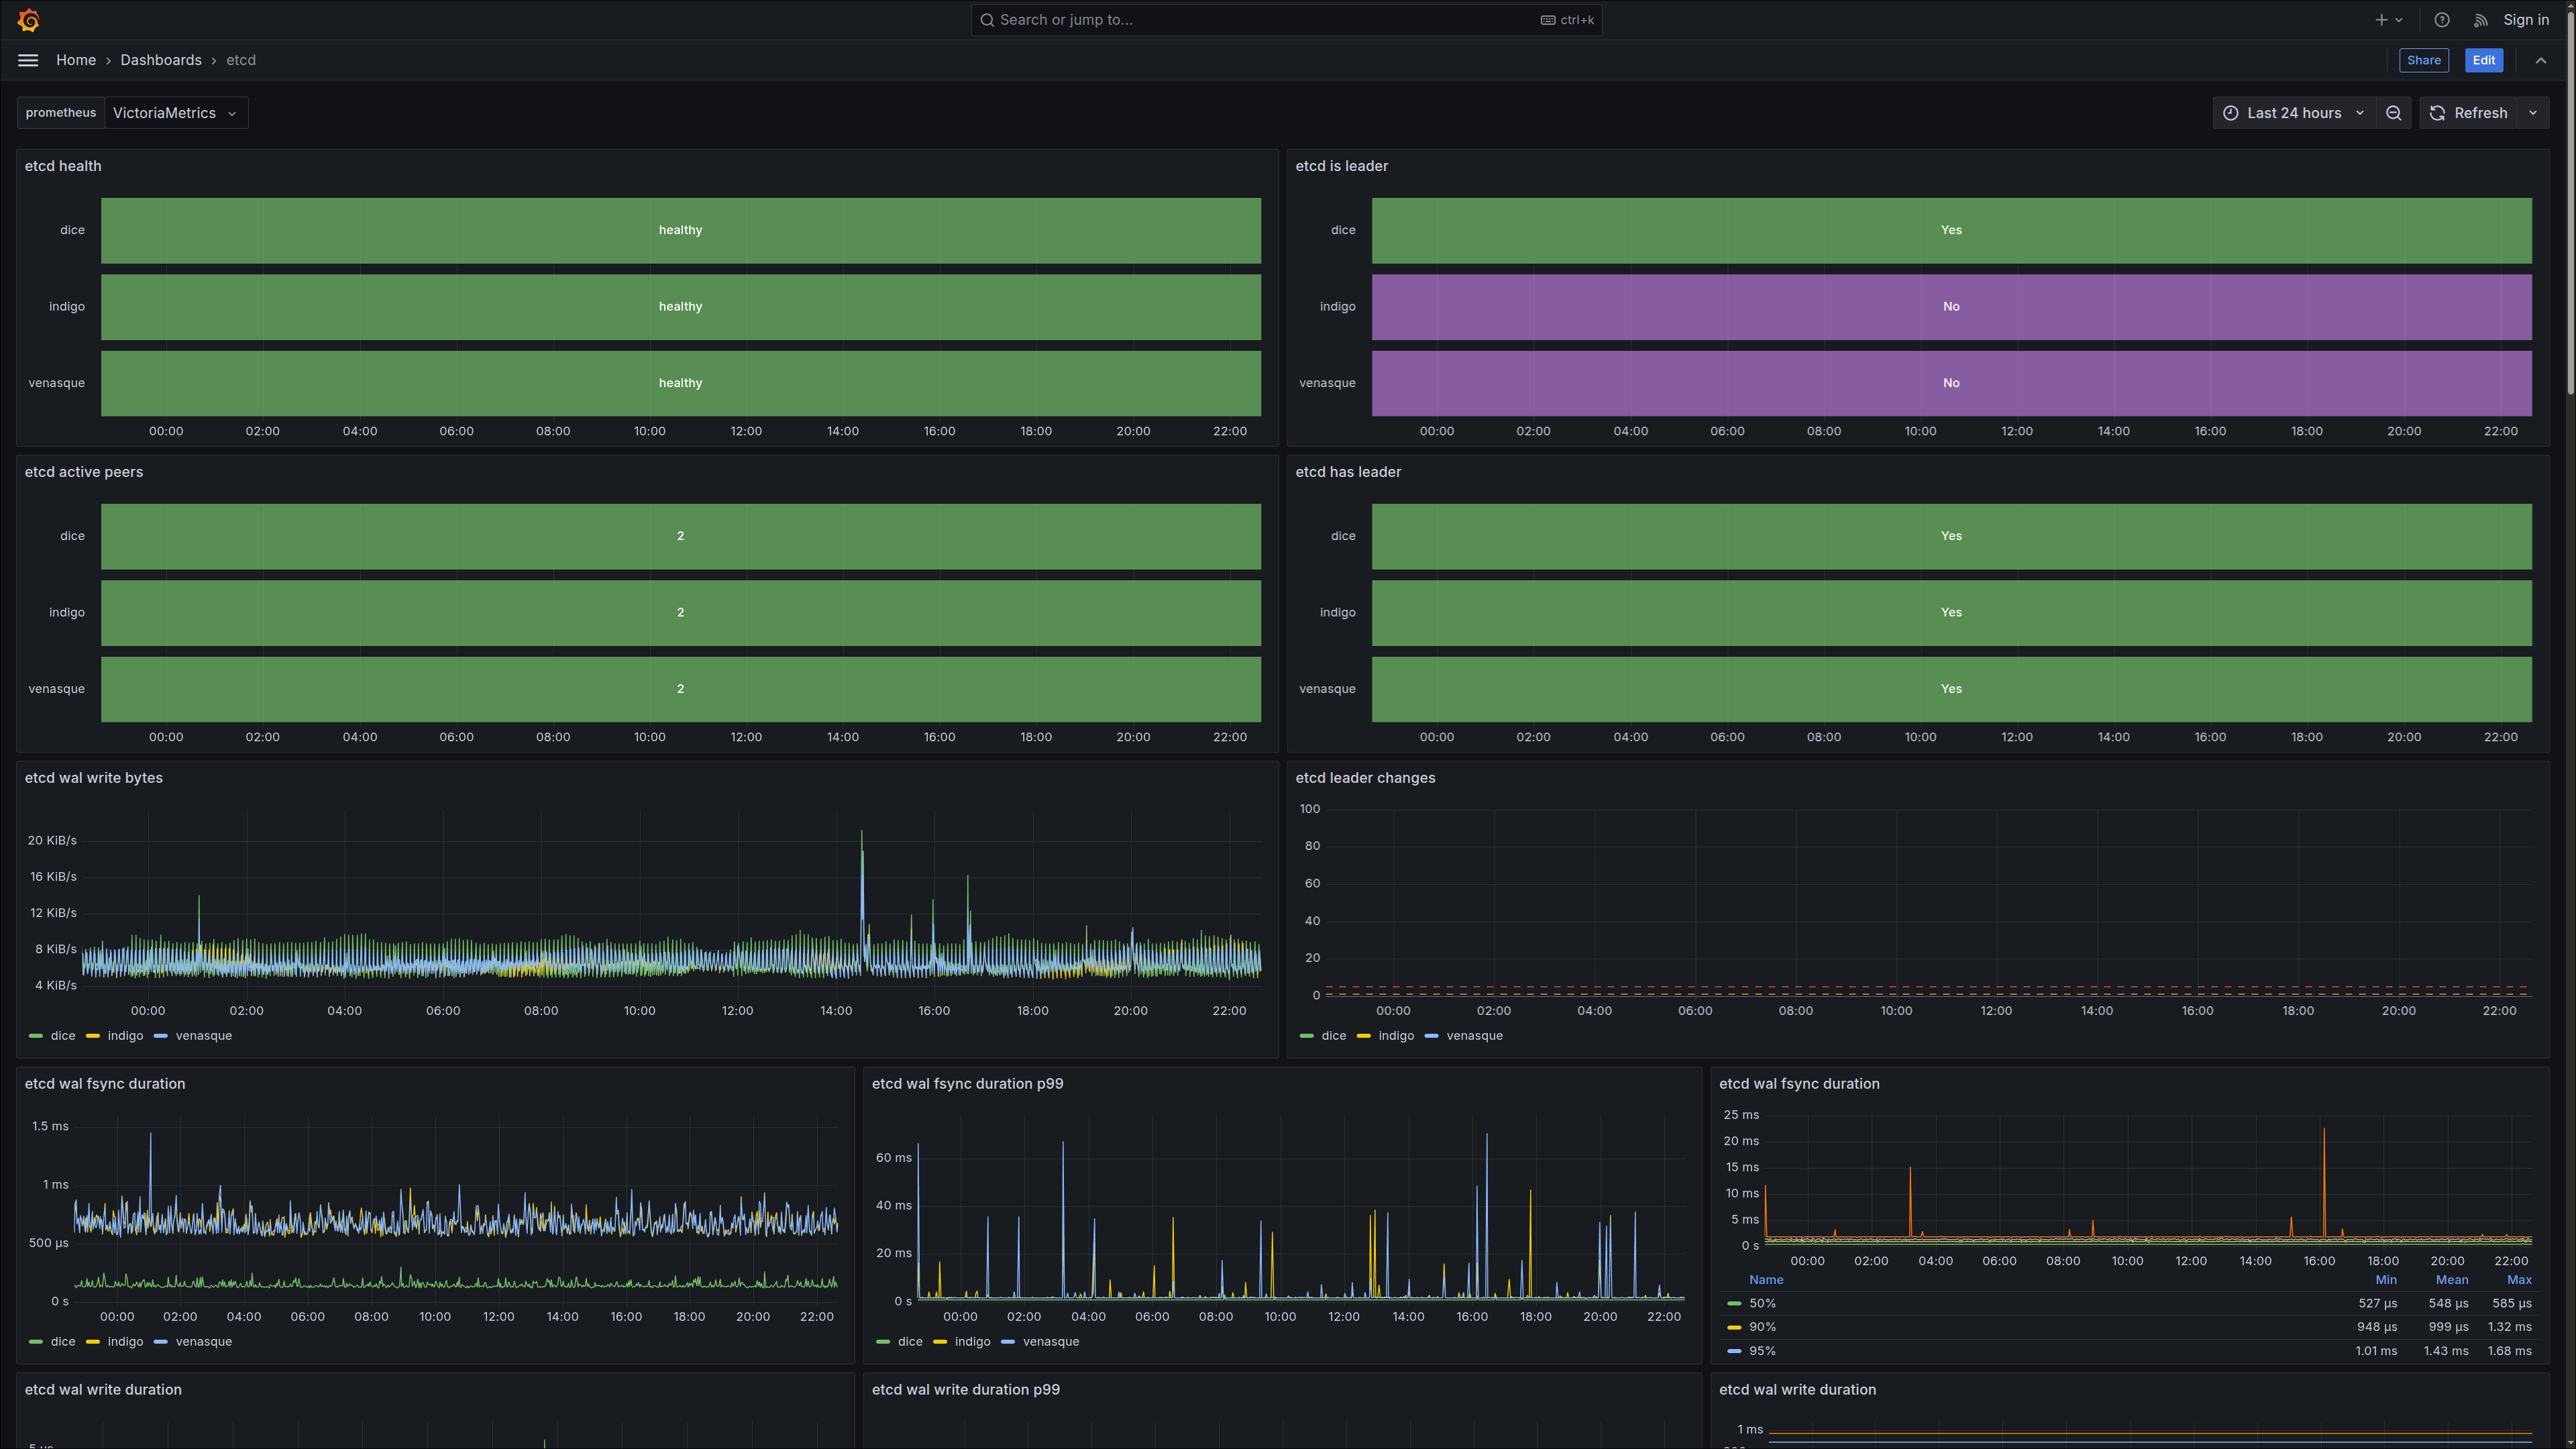This screenshot has width=2576, height=1449.
Task: Click the Grafana logo icon
Action: click(28, 20)
